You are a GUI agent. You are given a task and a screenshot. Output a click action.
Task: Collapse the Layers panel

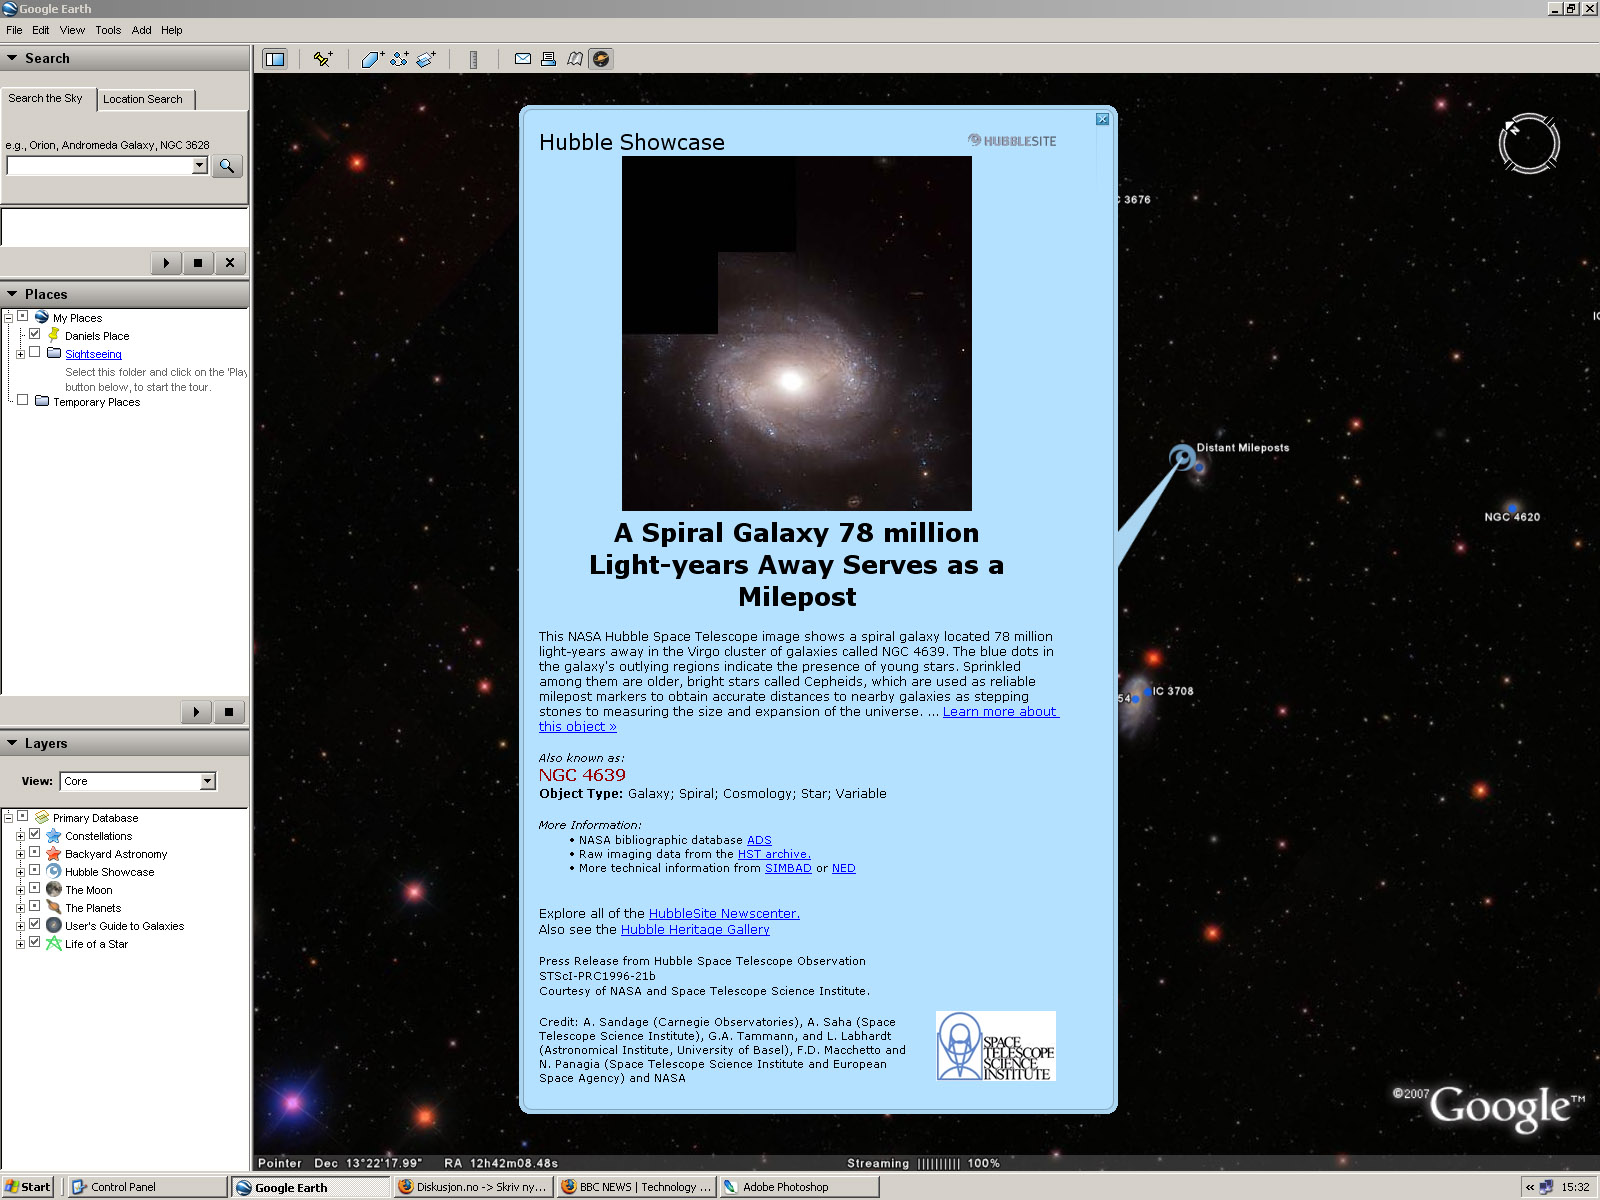pos(13,743)
